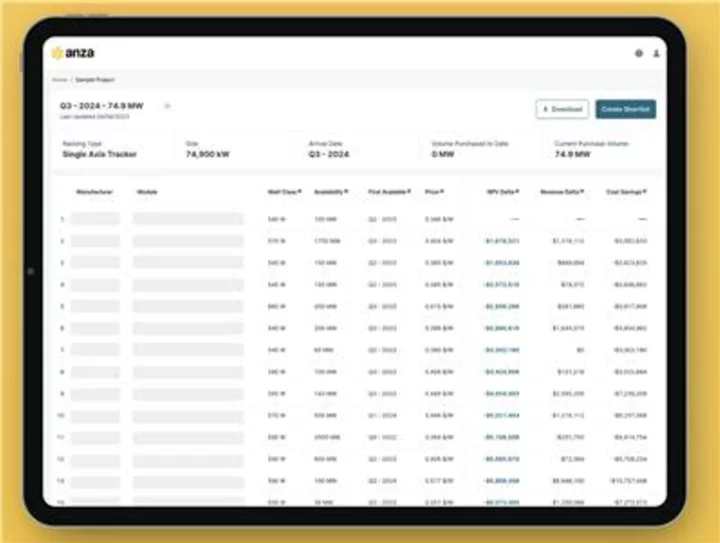Click the 74,900 kW size value

point(208,154)
